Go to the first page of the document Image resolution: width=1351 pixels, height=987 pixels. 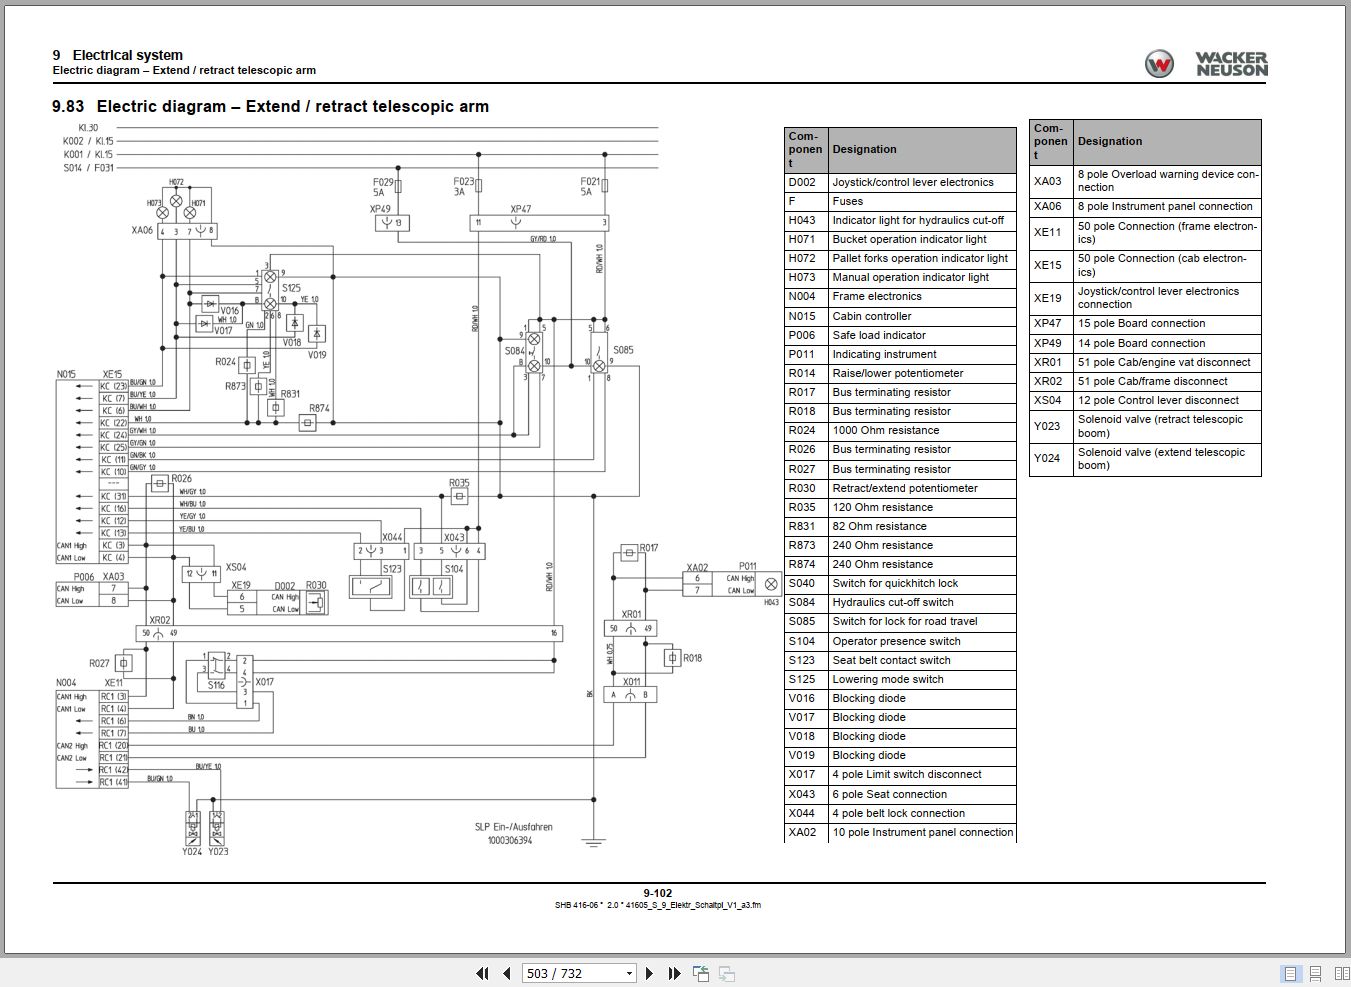pos(481,973)
